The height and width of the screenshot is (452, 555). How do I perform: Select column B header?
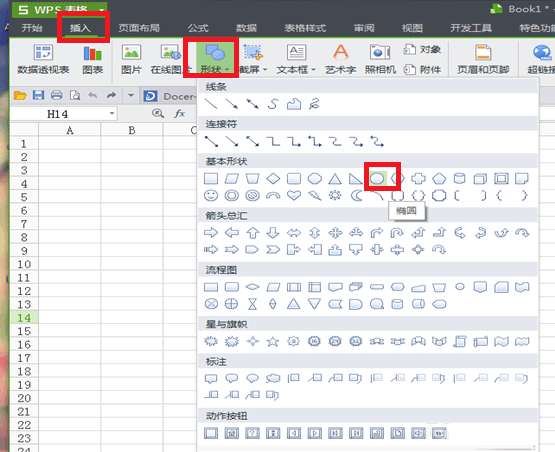(132, 130)
